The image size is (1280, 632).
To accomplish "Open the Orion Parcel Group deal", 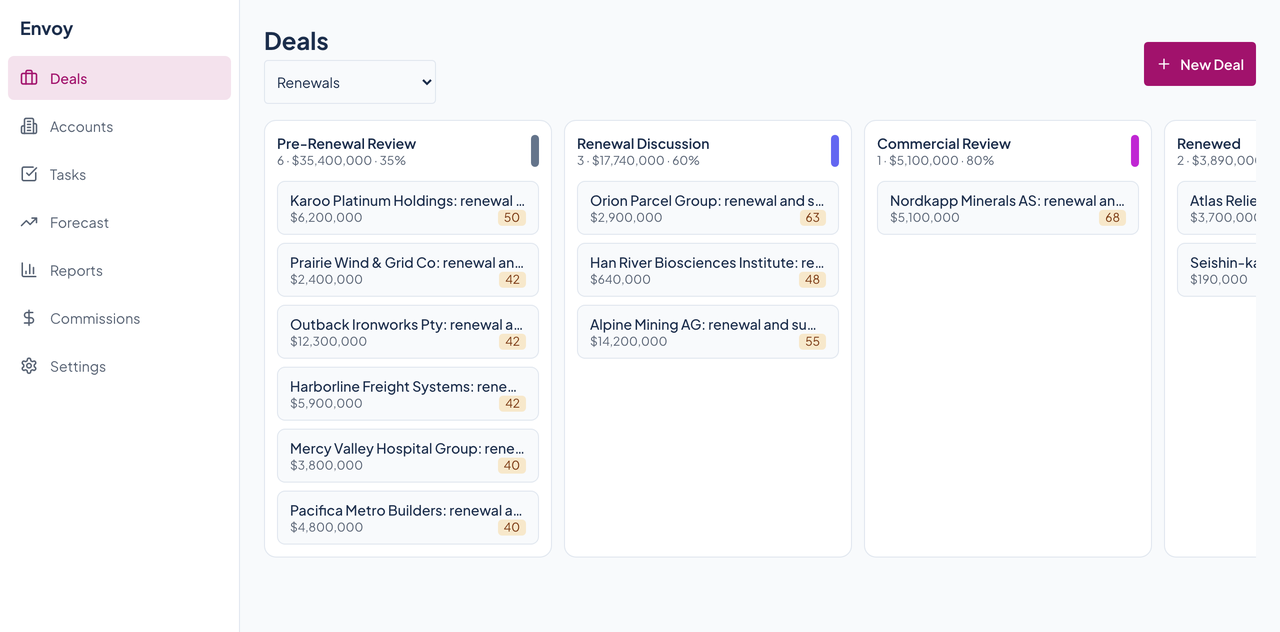I will pyautogui.click(x=708, y=208).
